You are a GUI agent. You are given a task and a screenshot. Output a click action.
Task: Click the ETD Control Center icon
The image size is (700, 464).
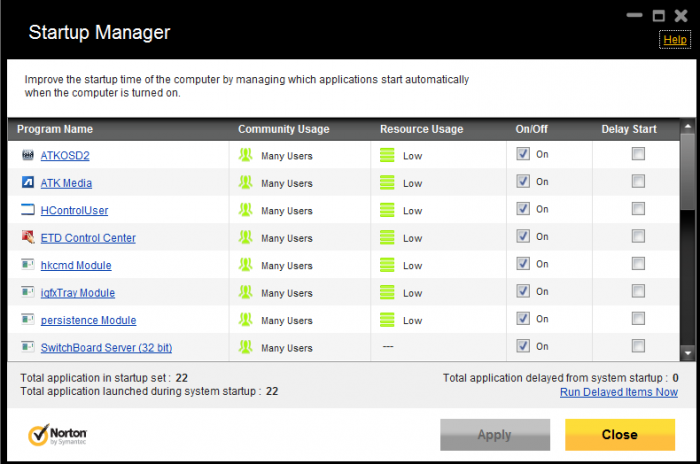pyautogui.click(x=28, y=238)
